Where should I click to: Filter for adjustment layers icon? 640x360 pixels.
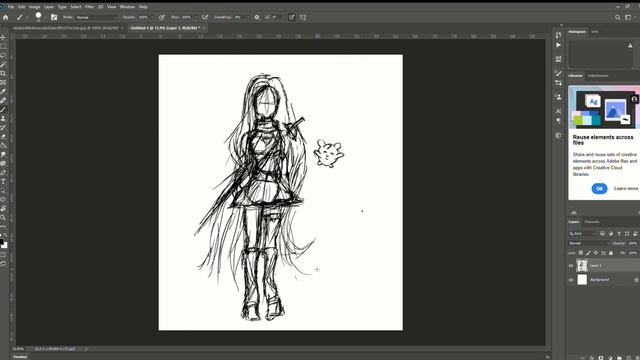tap(611, 233)
